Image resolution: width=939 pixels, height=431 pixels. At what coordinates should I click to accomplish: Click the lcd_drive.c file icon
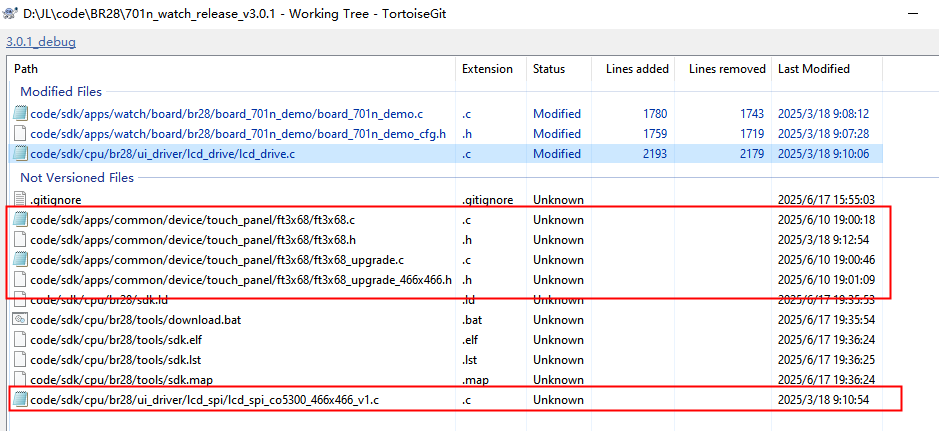click(20, 154)
